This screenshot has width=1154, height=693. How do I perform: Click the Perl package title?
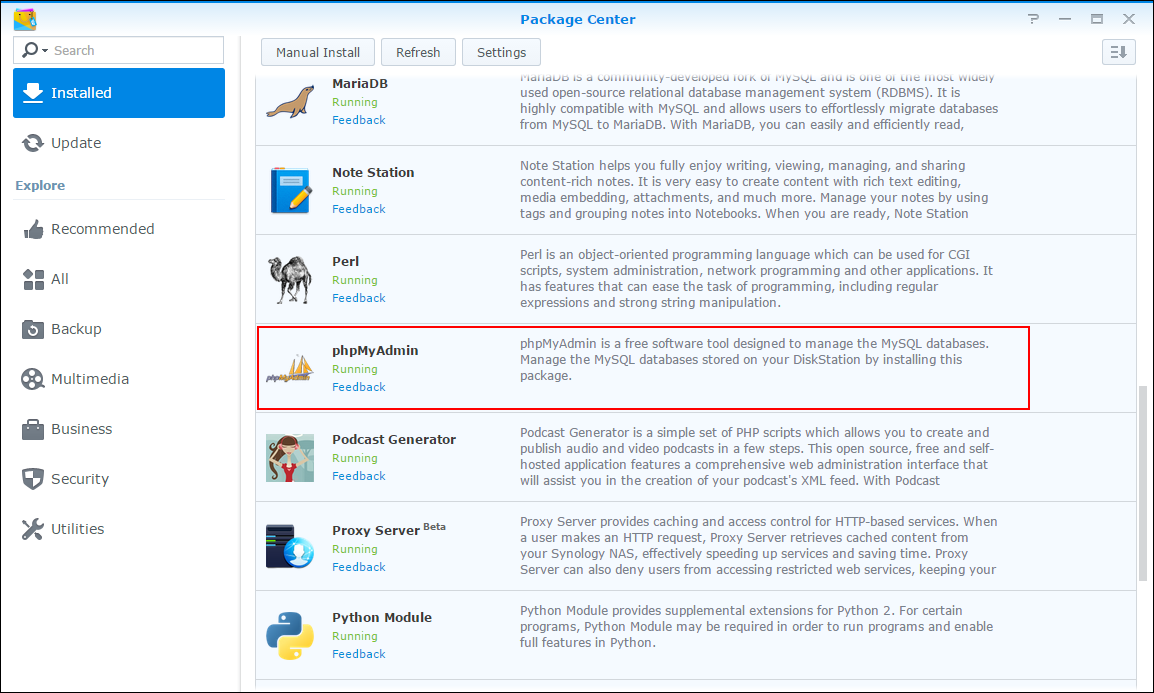point(345,261)
